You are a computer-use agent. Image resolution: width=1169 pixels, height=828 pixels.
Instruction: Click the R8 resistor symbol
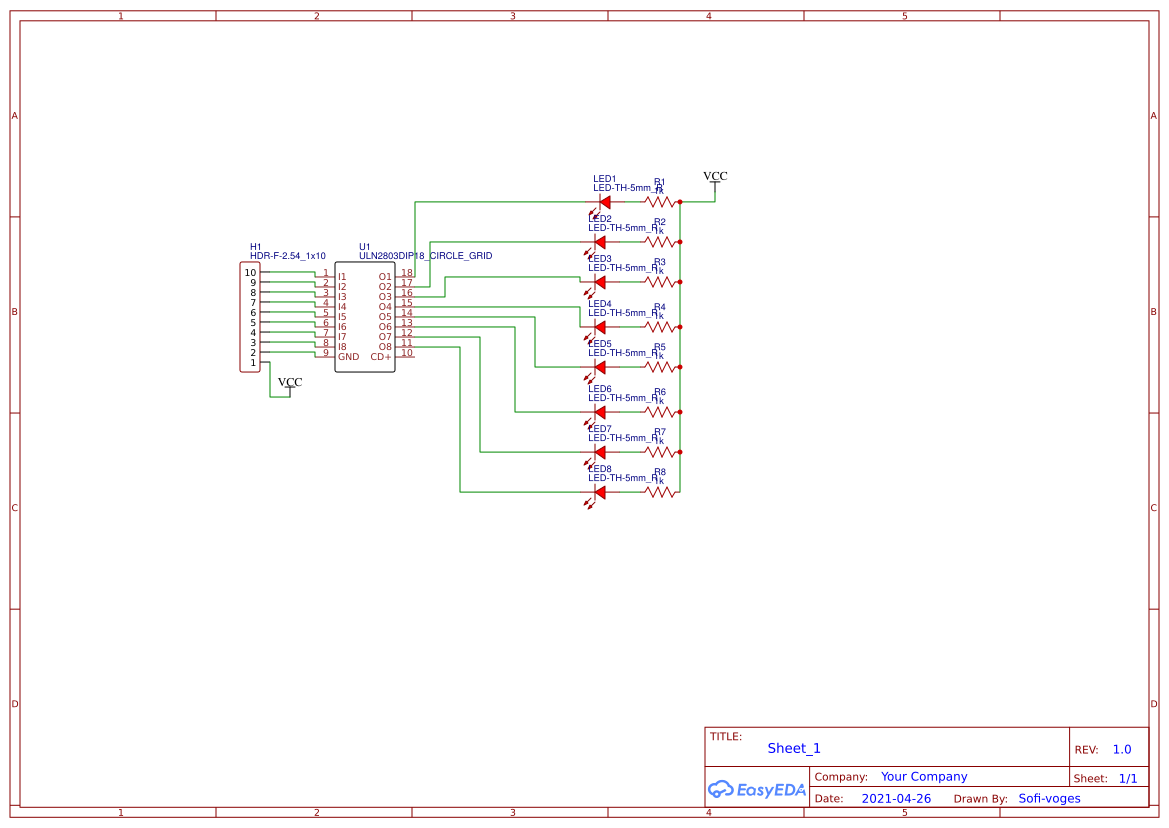(659, 492)
